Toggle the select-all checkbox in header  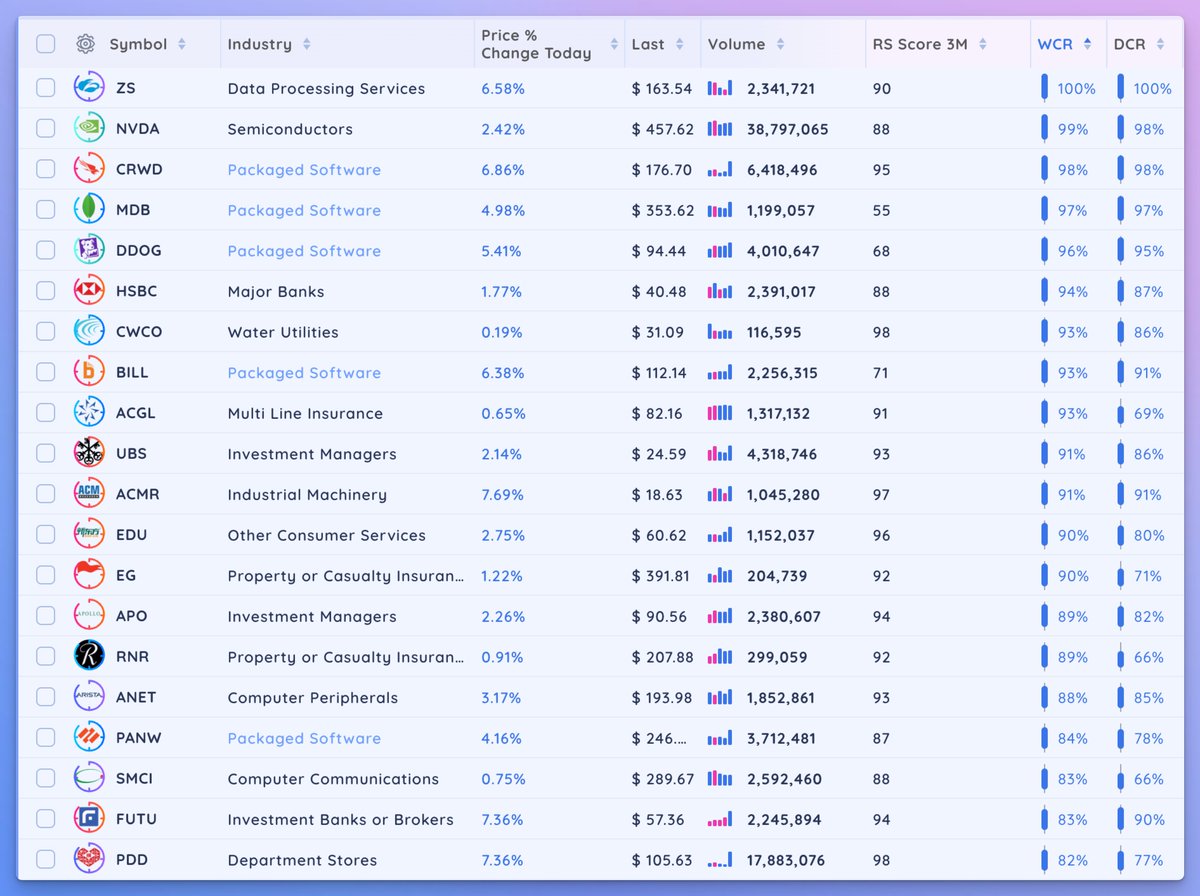[46, 44]
